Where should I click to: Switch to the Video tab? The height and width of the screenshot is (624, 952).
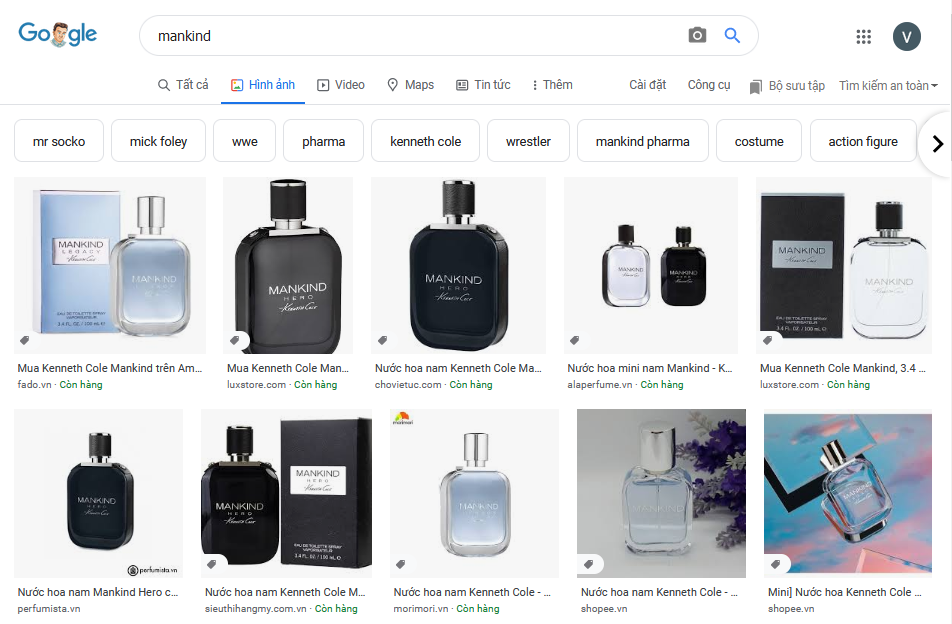pyautogui.click(x=341, y=85)
